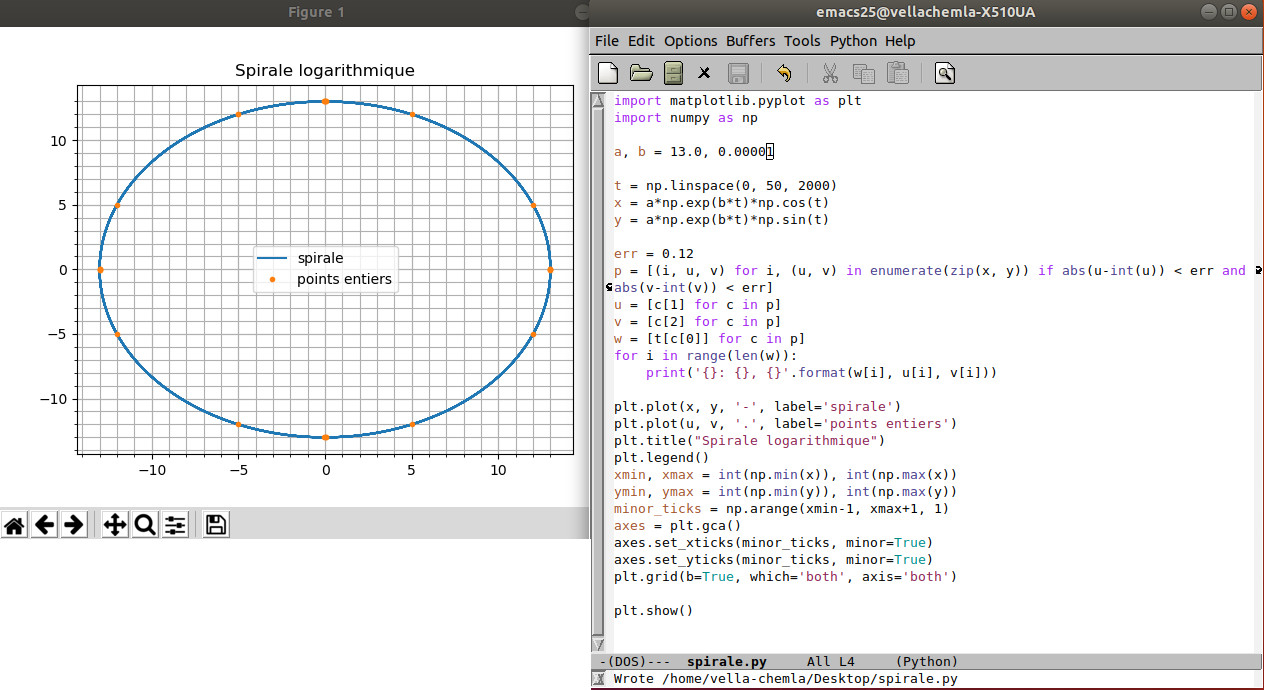1264x690 pixels.
Task: Click Emacs save buffer disk icon
Action: [738, 73]
